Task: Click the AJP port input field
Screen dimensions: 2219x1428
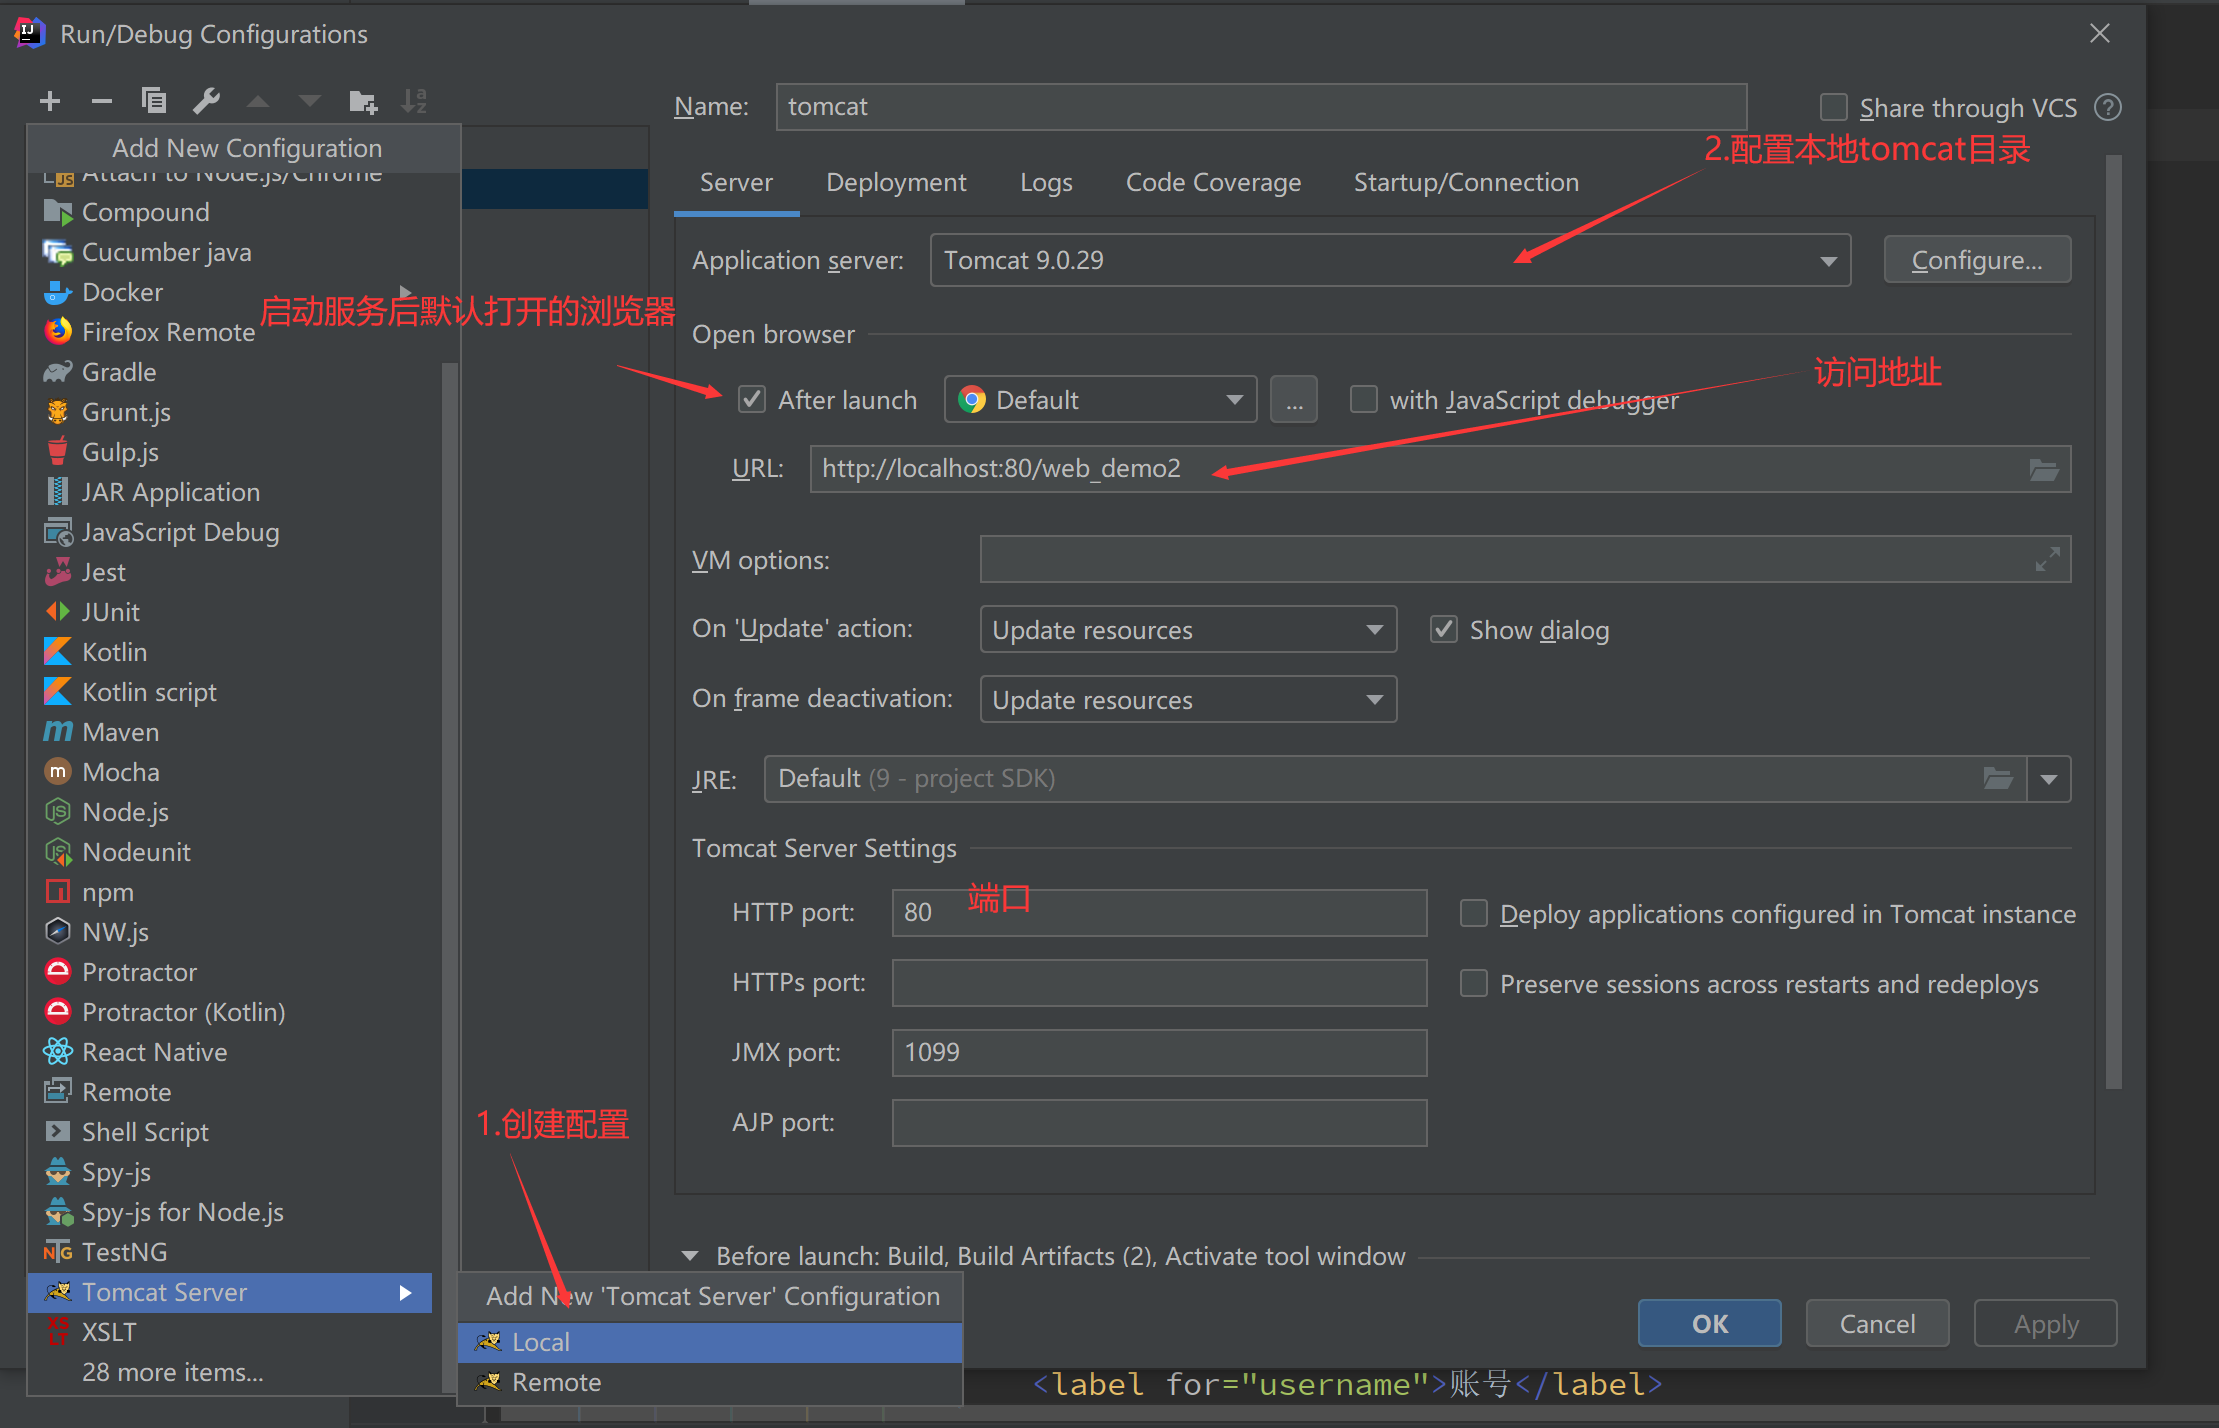Action: click(1159, 1123)
